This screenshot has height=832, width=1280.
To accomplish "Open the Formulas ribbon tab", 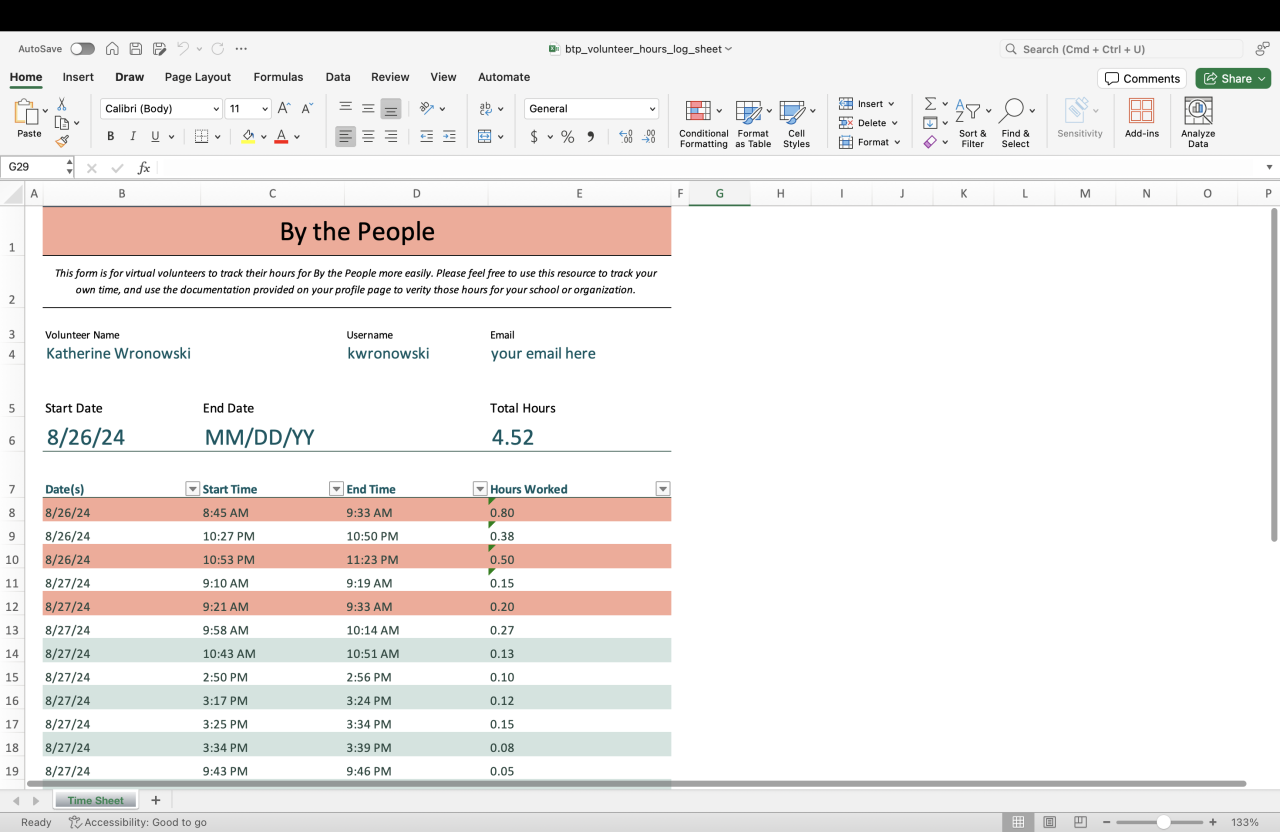I will click(278, 77).
